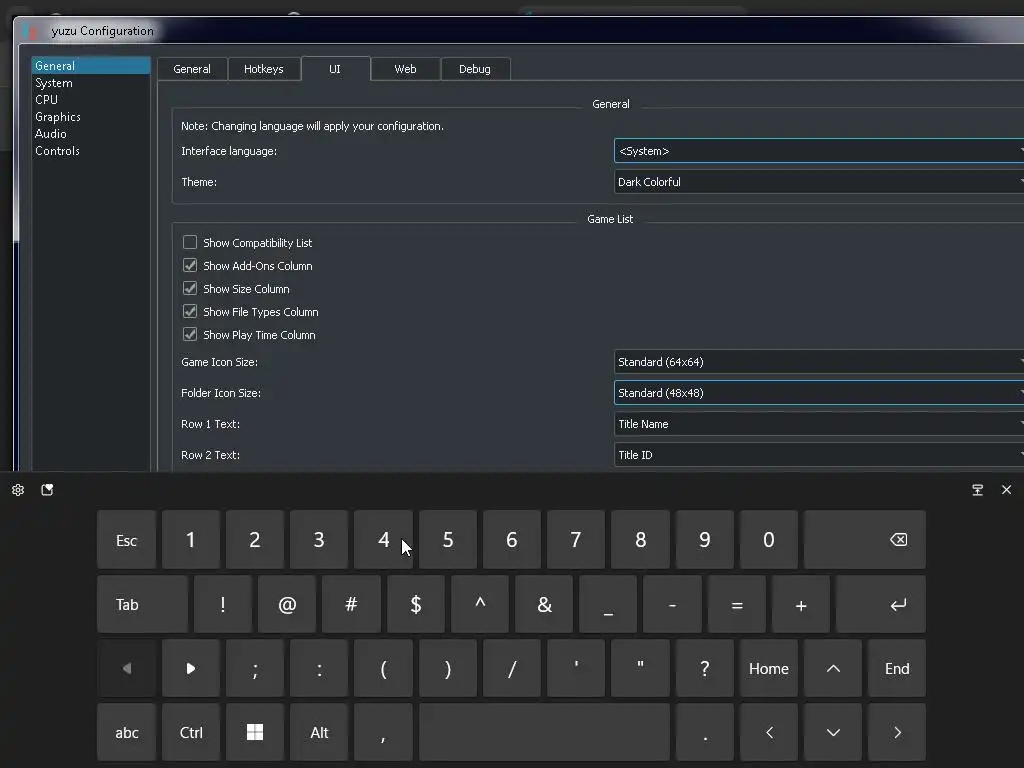1024x768 pixels.
Task: Tap the underscore key
Action: 607,604
